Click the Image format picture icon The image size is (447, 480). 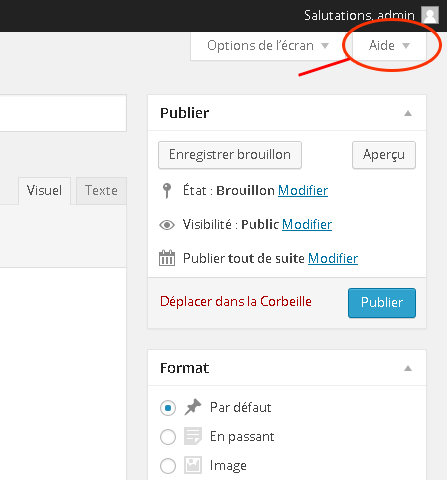click(193, 465)
